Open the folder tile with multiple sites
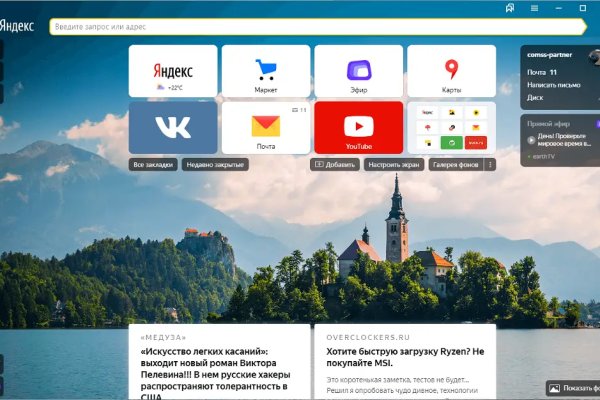Screen dimensions: 600x400 tap(451, 127)
